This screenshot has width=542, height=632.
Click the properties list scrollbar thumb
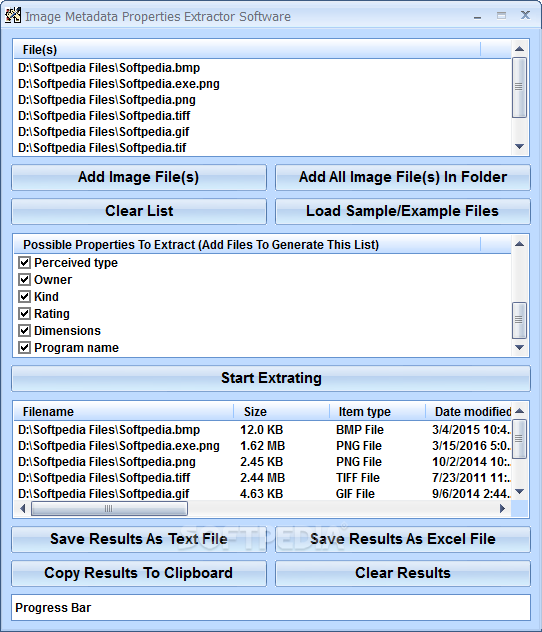pos(519,320)
